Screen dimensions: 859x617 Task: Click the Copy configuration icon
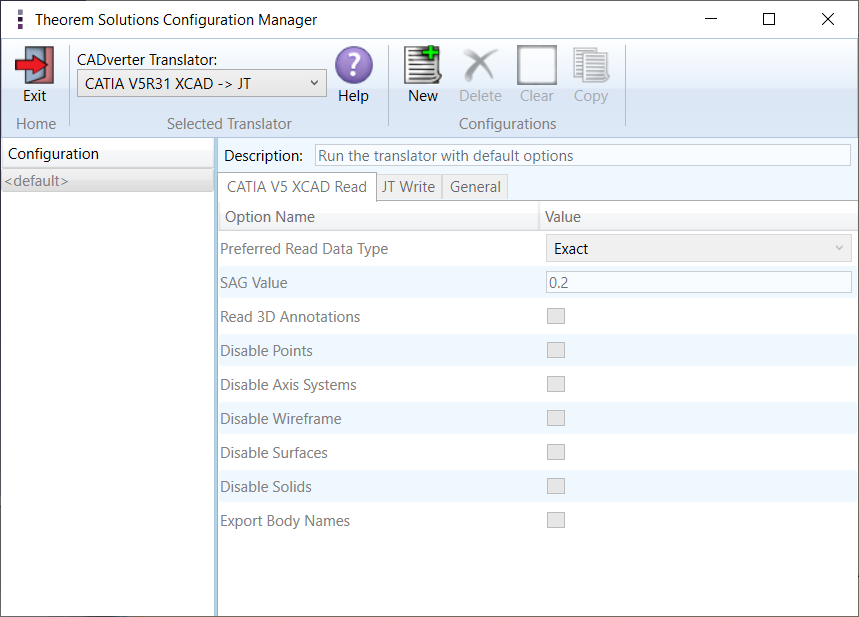[591, 65]
